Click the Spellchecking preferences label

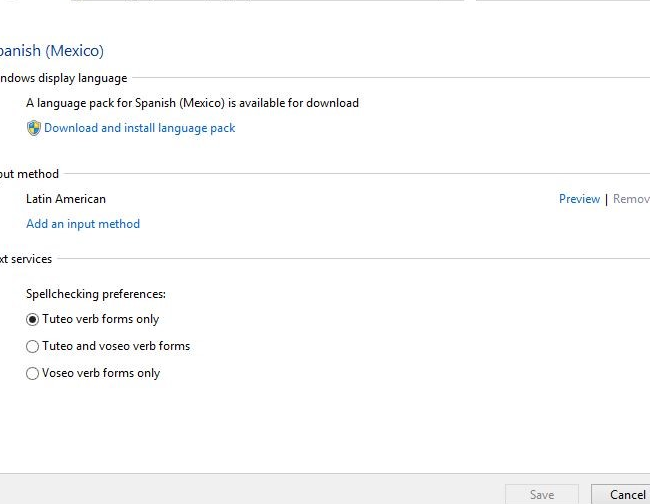click(96, 294)
